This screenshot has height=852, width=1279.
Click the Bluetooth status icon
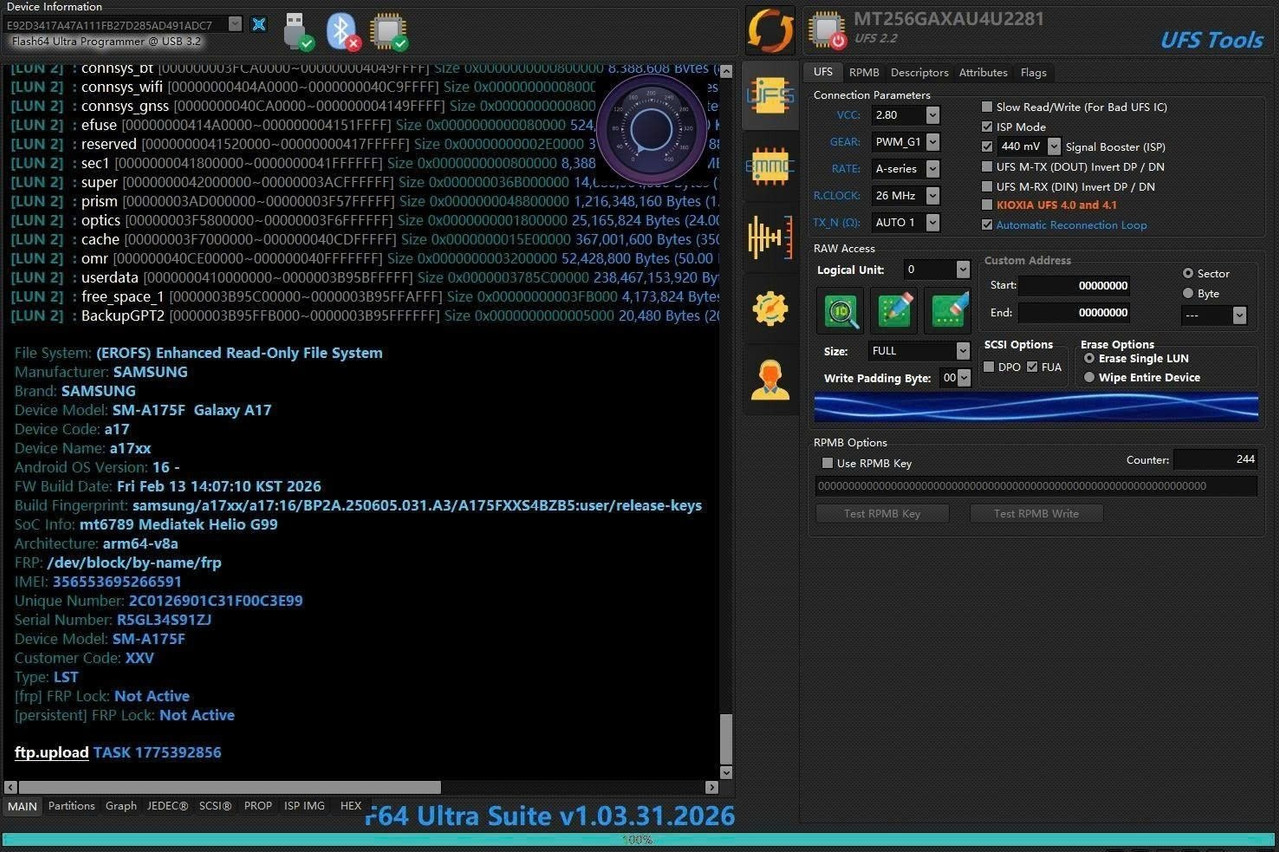(344, 31)
